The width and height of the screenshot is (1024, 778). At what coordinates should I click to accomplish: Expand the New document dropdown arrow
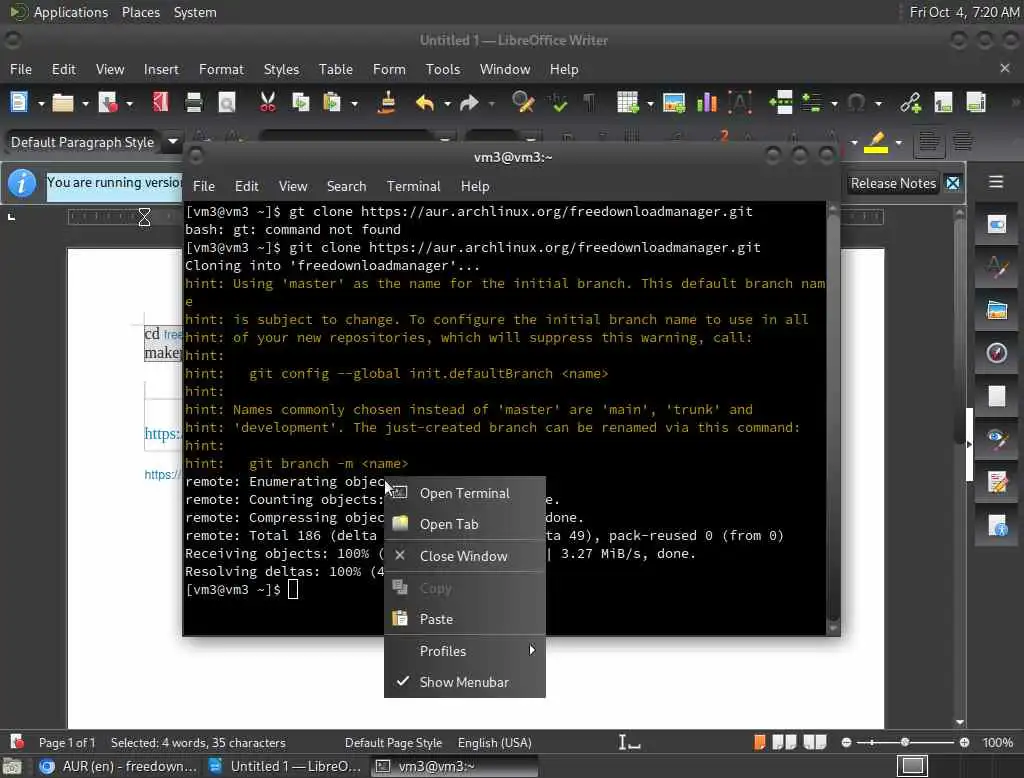tap(40, 103)
